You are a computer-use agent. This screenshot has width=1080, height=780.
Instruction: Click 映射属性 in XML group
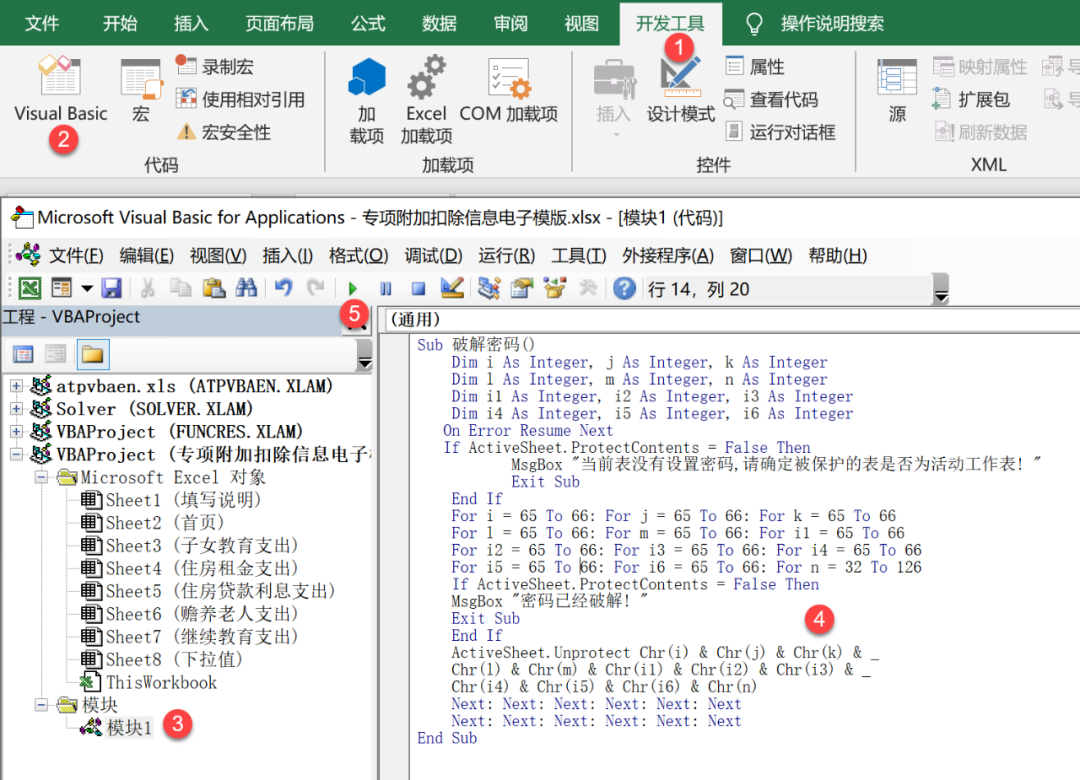[980, 66]
